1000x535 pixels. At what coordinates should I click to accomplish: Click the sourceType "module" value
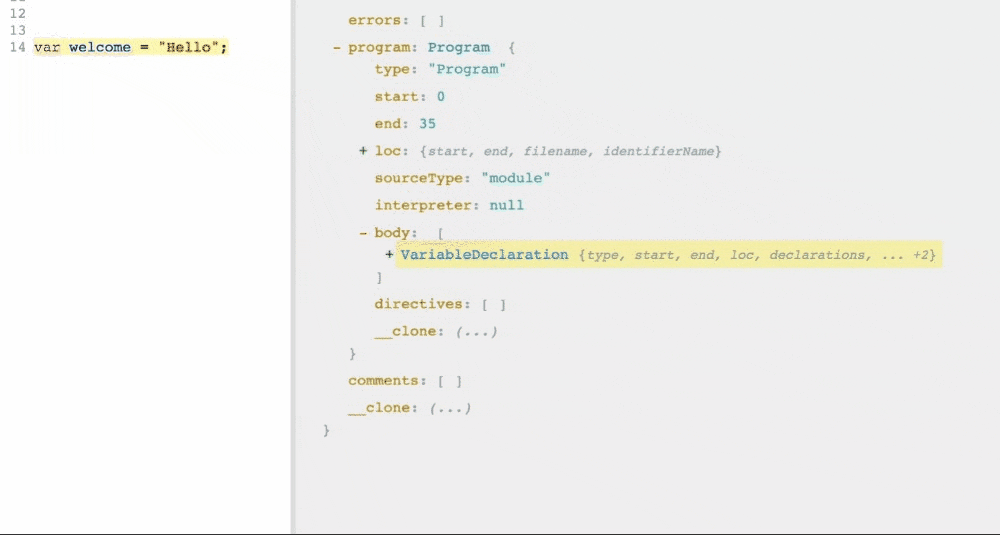[515, 178]
